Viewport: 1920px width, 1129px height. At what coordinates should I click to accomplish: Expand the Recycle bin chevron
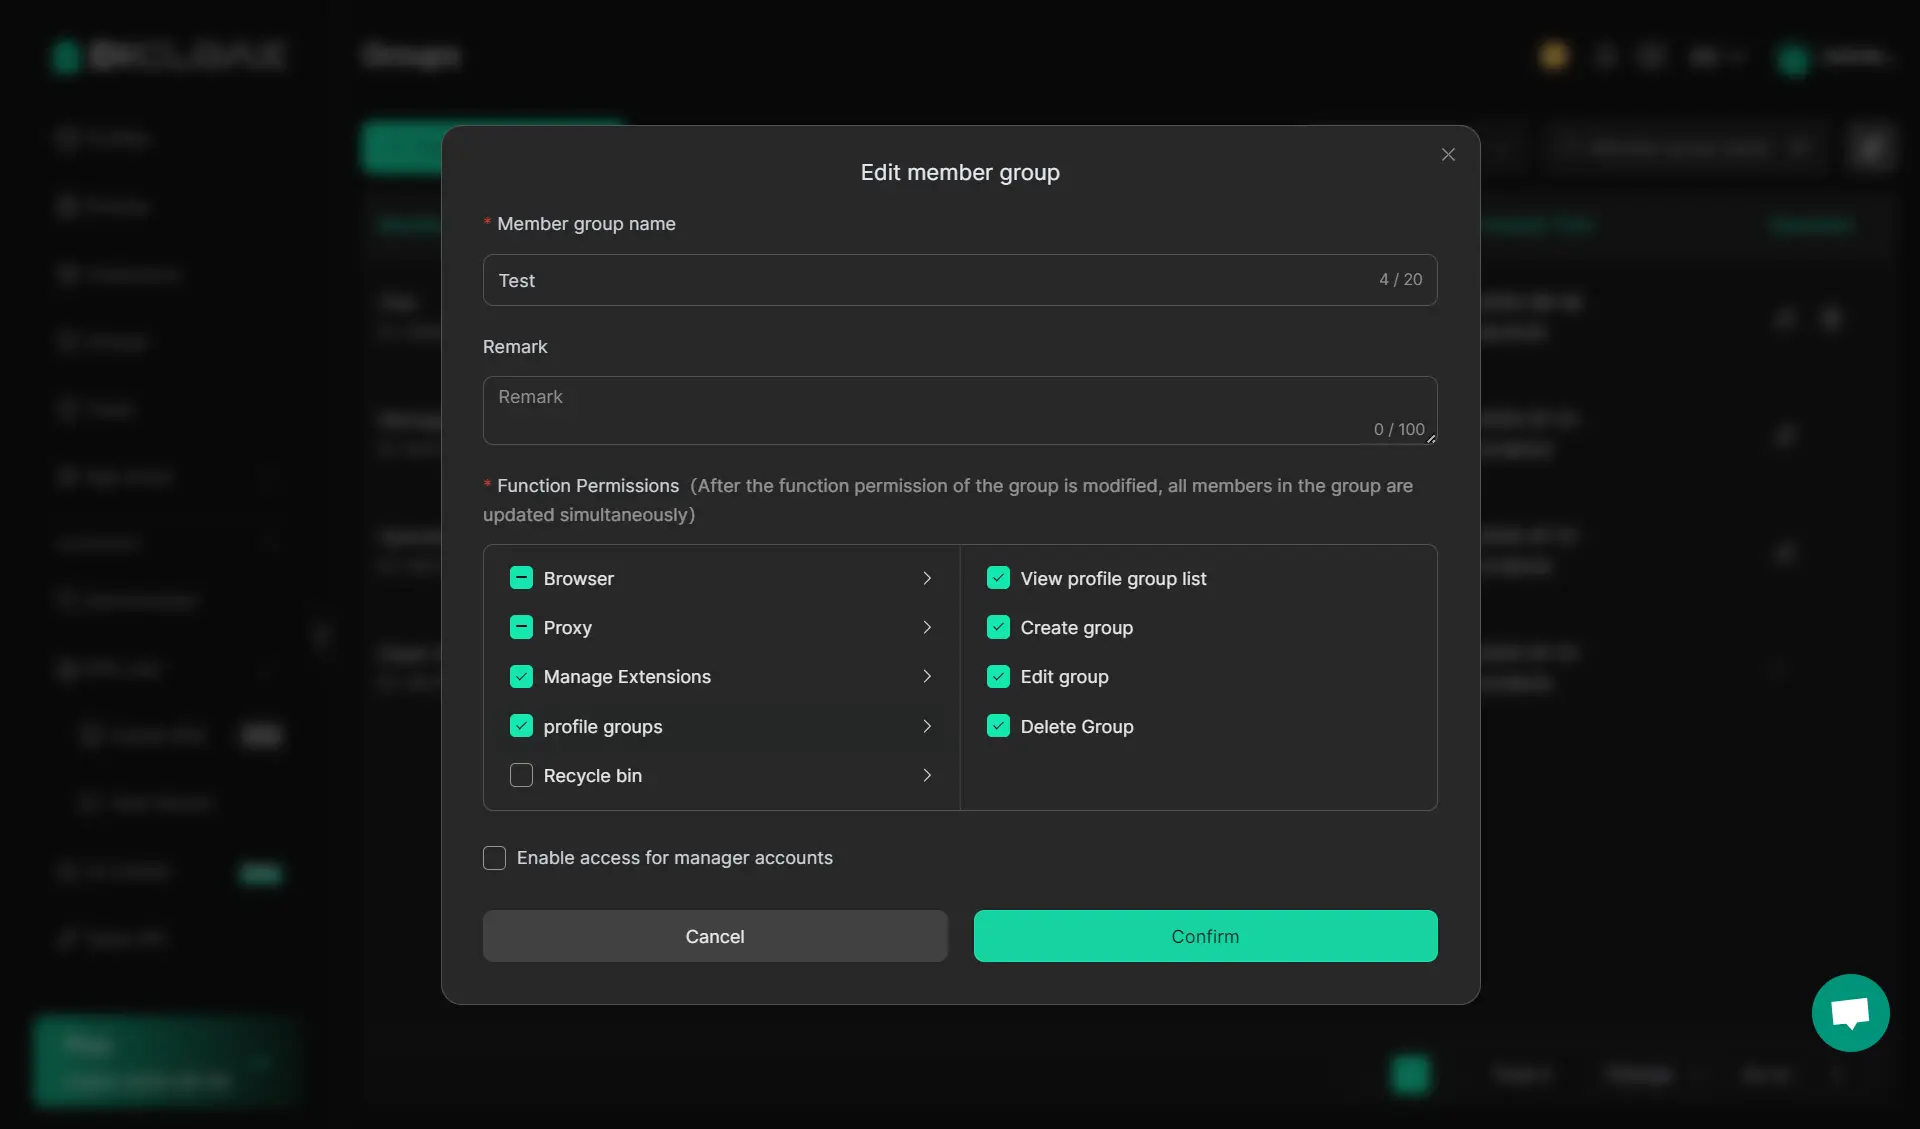pyautogui.click(x=927, y=775)
